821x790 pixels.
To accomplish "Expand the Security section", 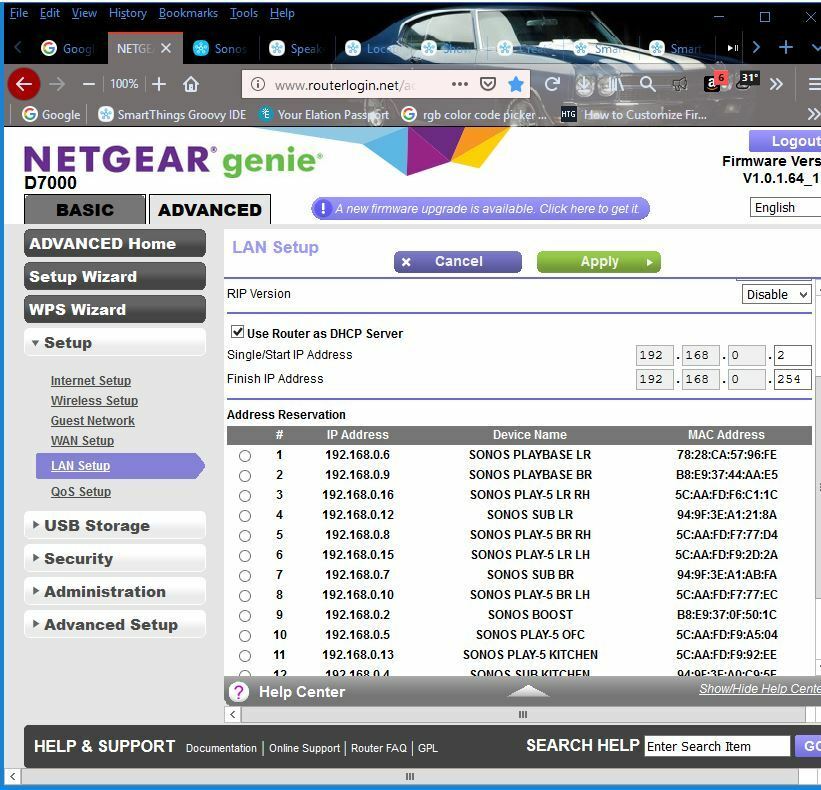I will tap(115, 558).
